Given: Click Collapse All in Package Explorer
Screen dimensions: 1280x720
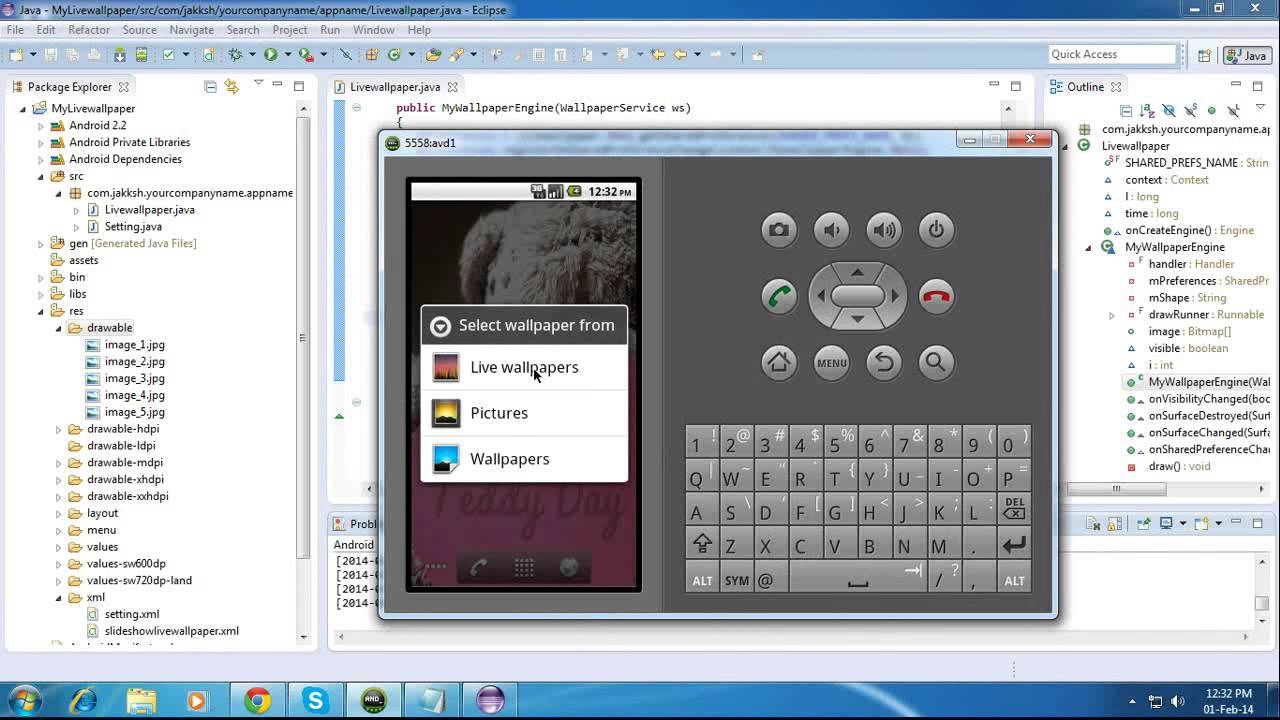Looking at the screenshot, I should click(x=210, y=87).
